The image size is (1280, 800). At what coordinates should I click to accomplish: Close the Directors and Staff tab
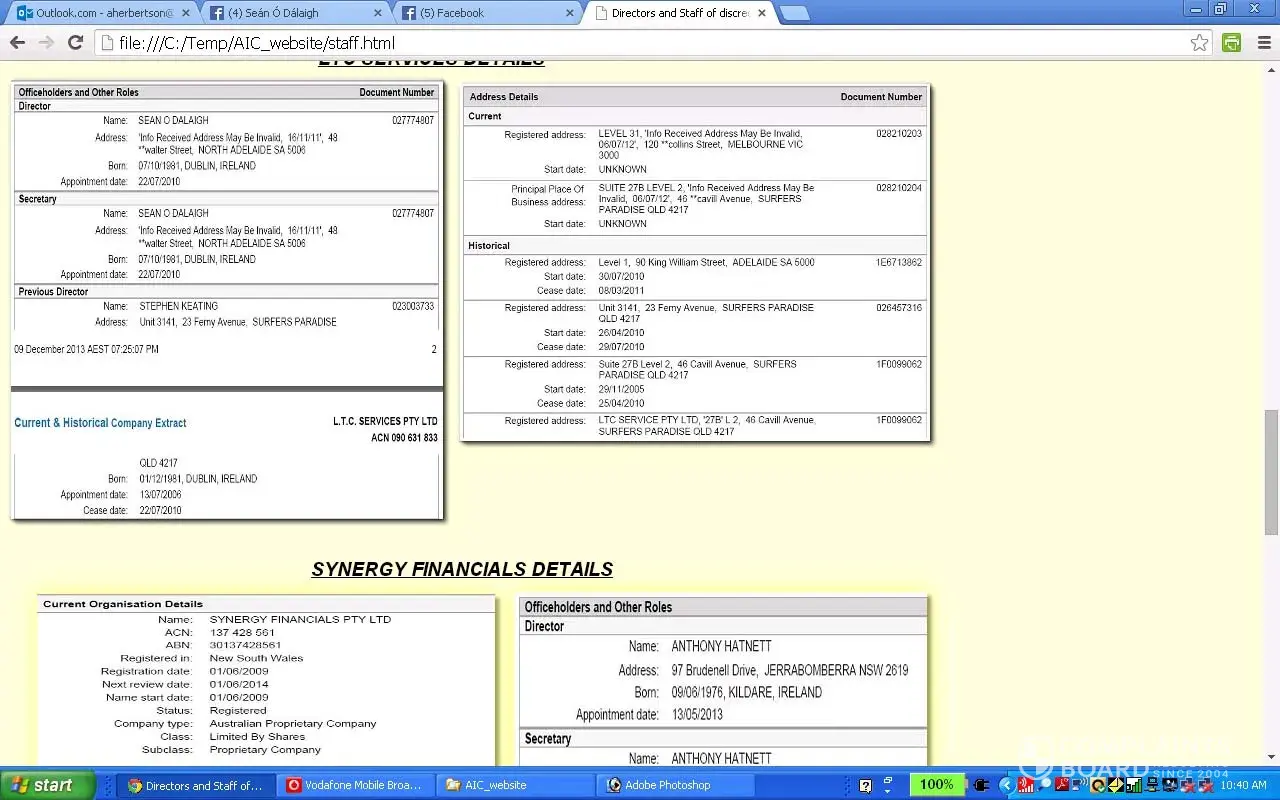coord(763,13)
